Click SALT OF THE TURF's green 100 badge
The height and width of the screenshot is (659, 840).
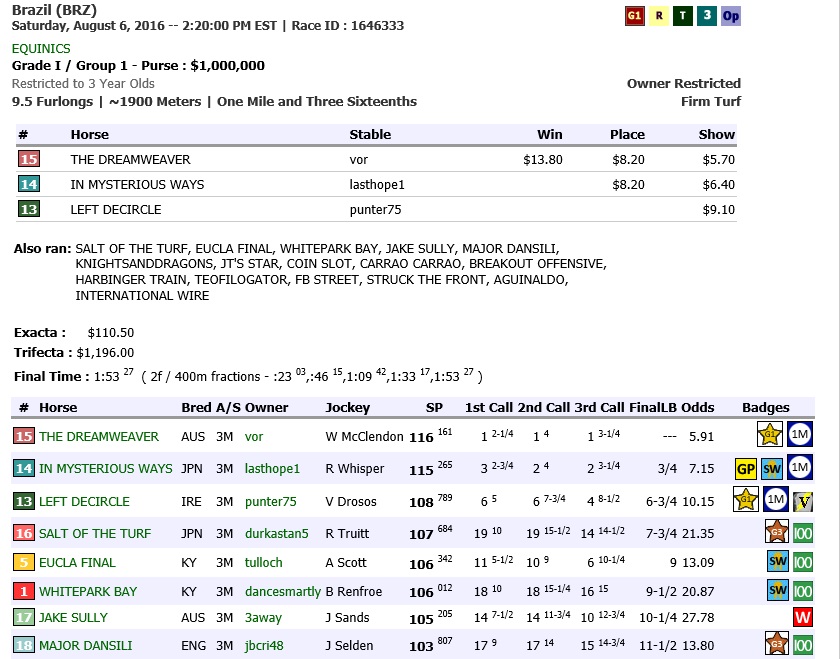[x=803, y=533]
